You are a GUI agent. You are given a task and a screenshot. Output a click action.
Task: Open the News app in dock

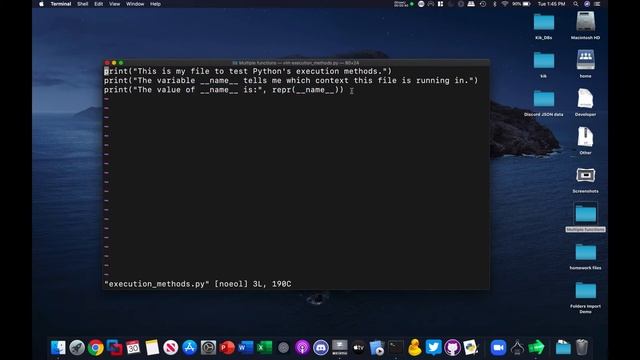click(171, 347)
